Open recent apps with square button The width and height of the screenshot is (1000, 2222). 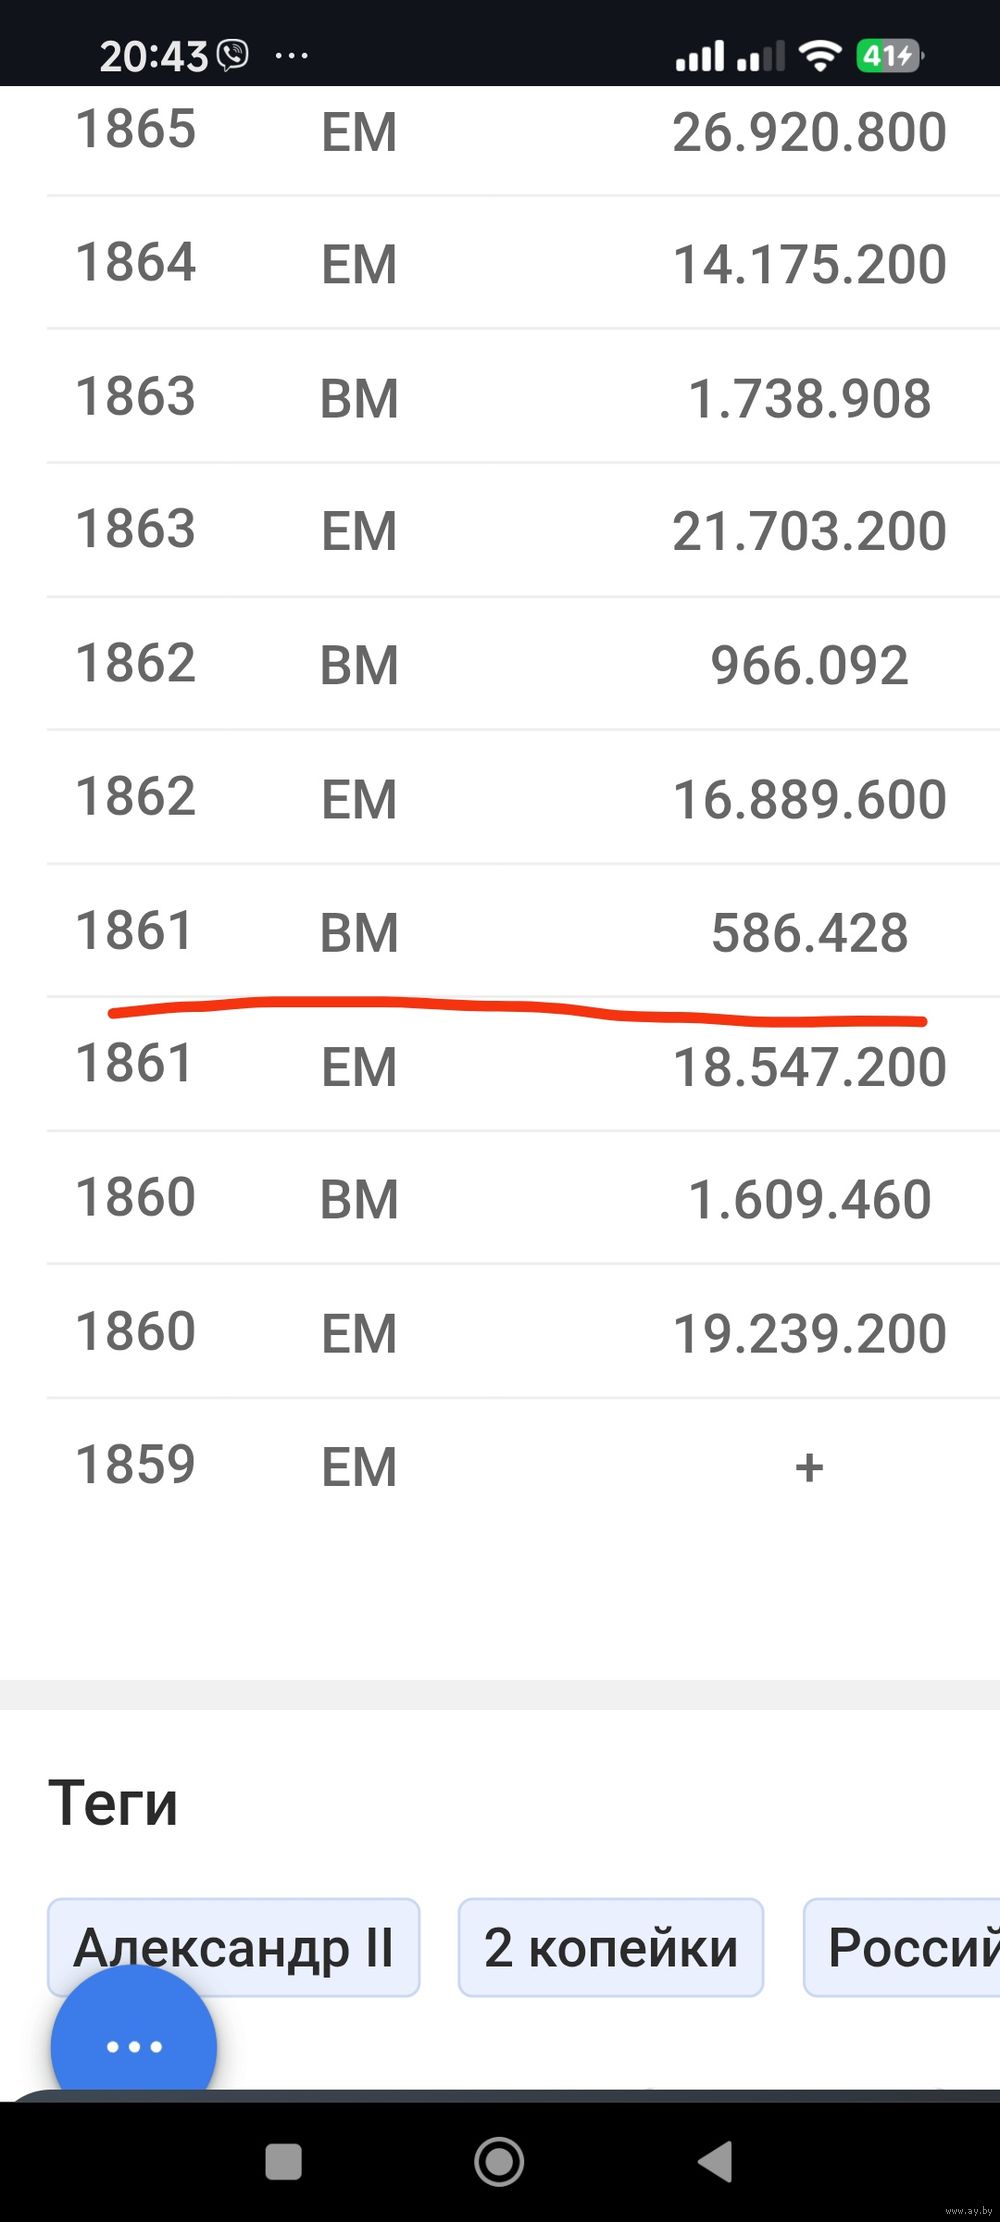point(283,2161)
